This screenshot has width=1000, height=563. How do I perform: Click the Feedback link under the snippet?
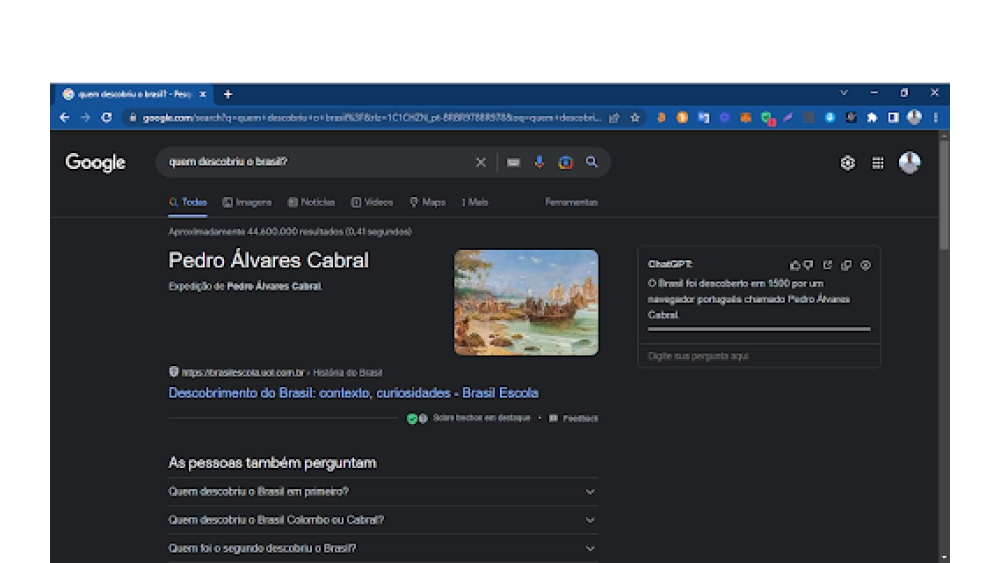574,418
